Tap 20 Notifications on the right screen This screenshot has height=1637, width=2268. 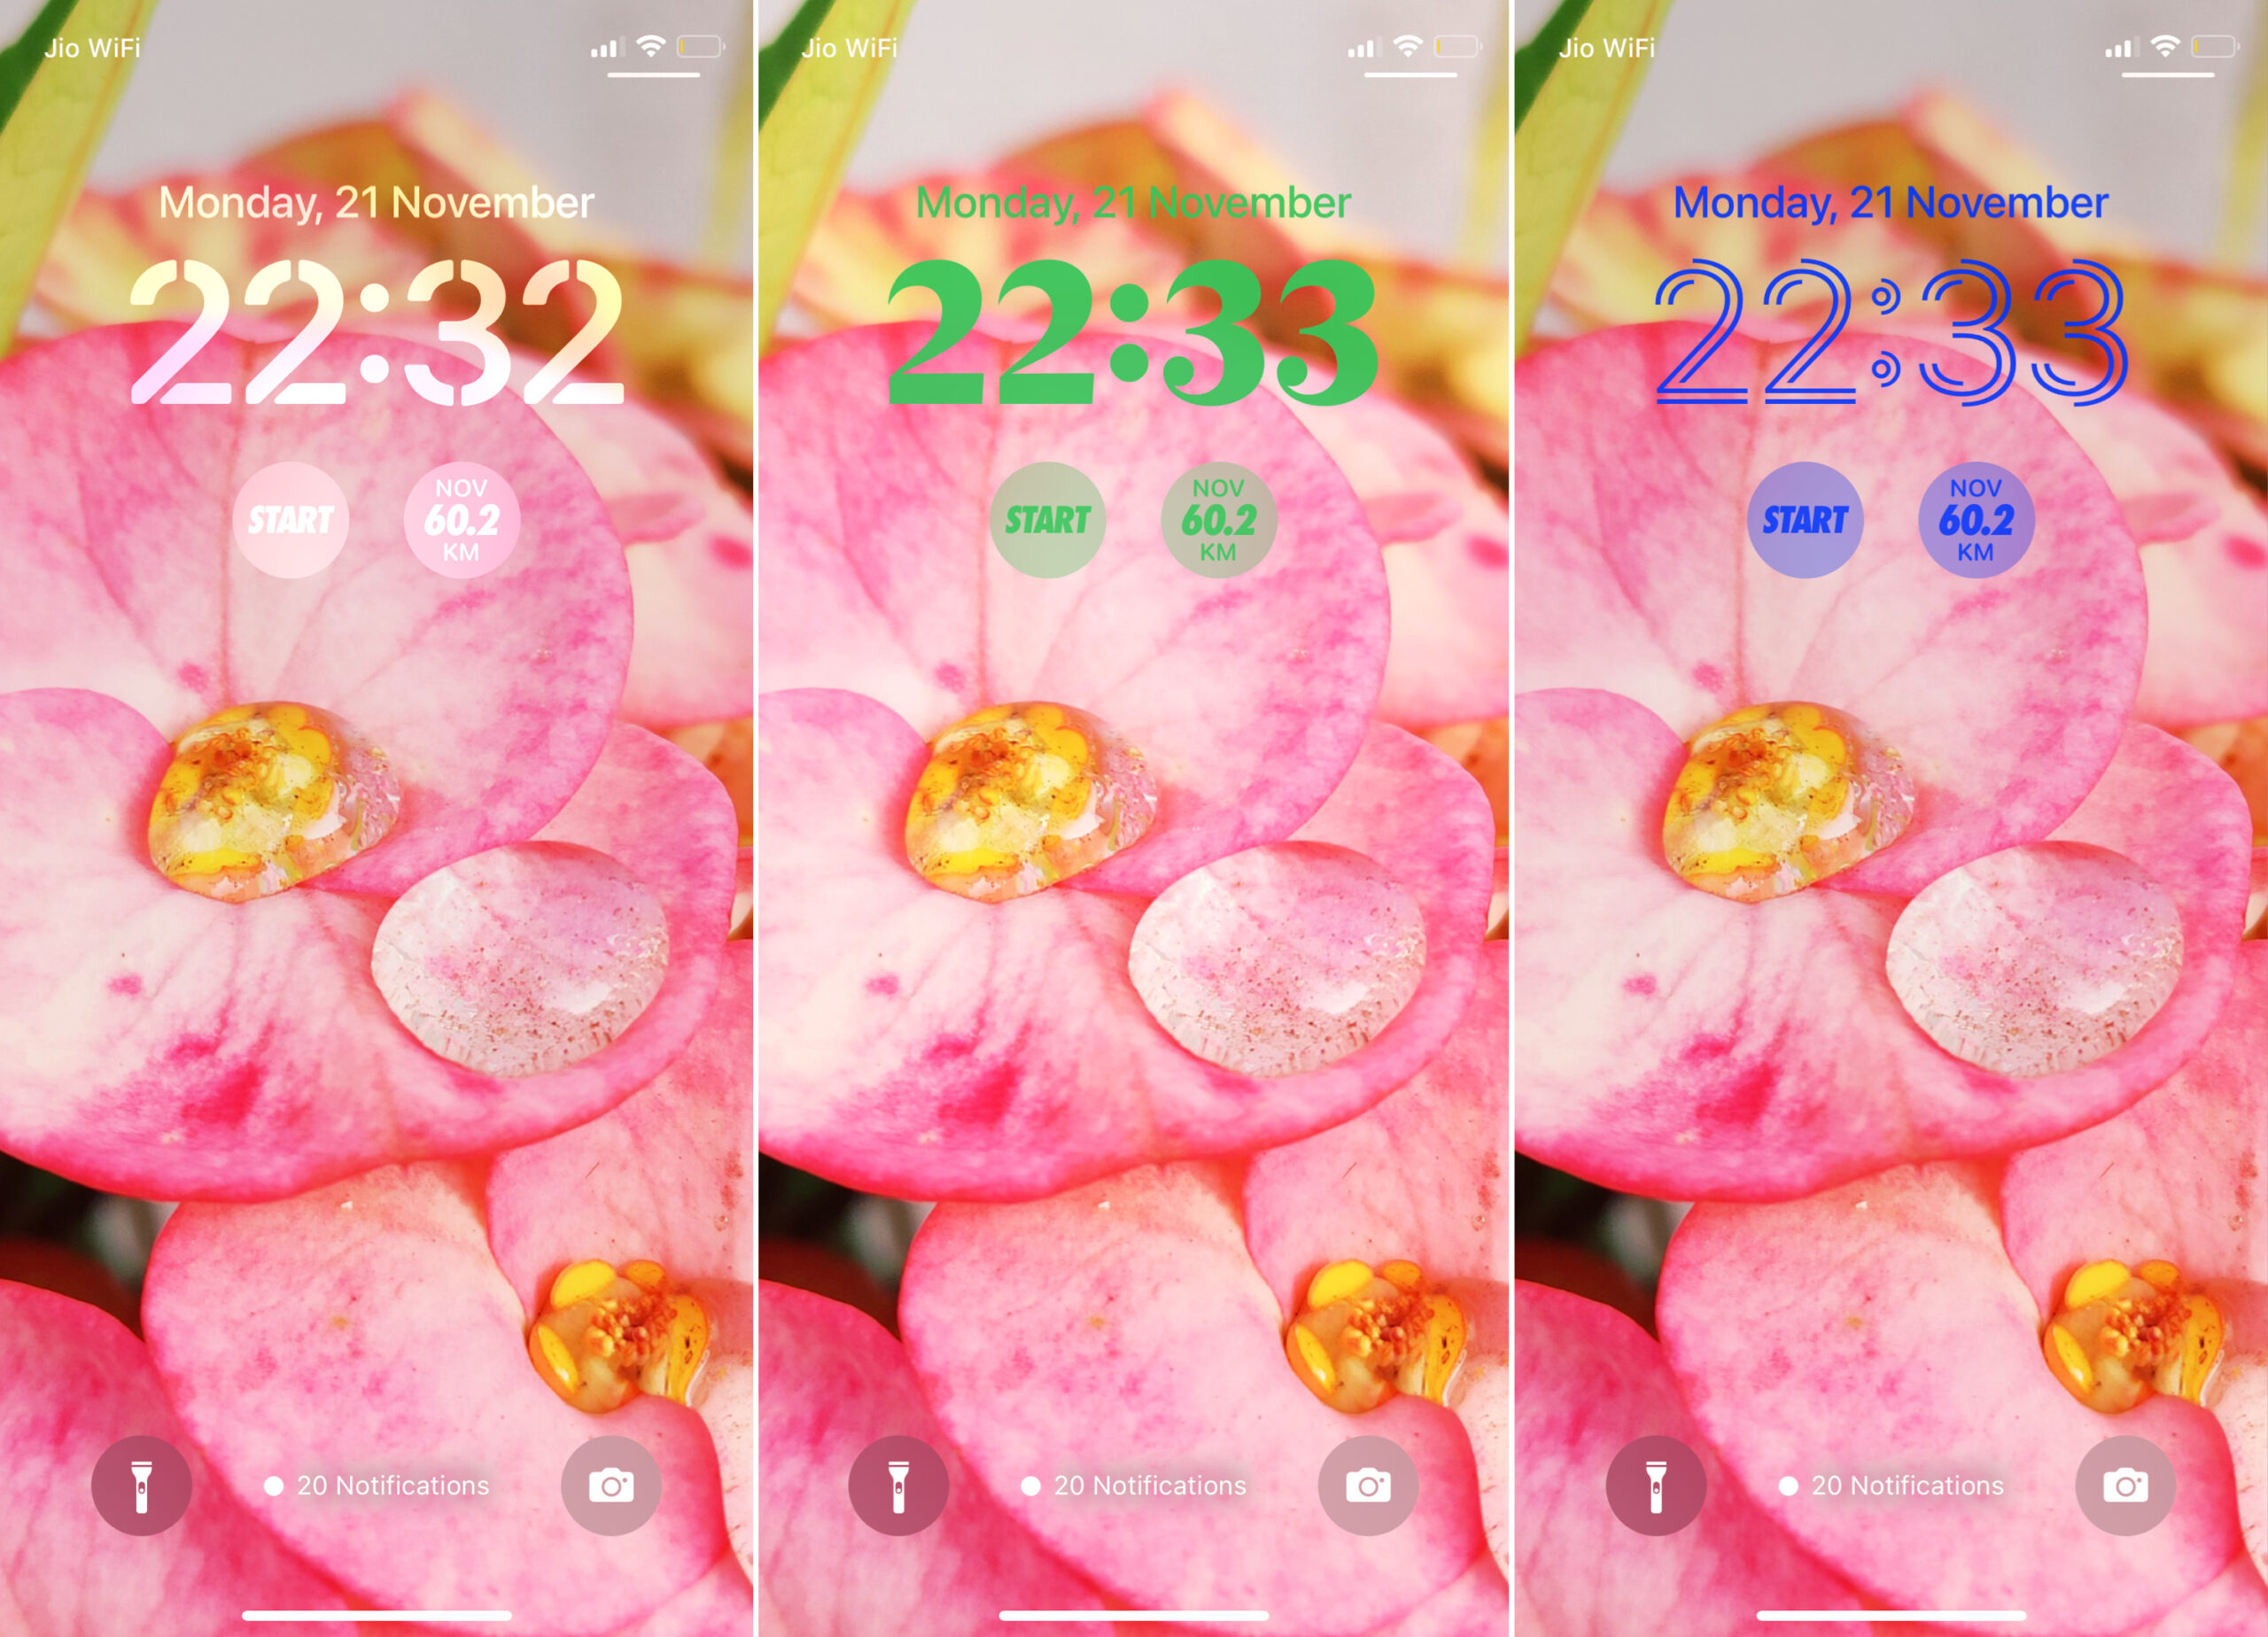click(1890, 1484)
